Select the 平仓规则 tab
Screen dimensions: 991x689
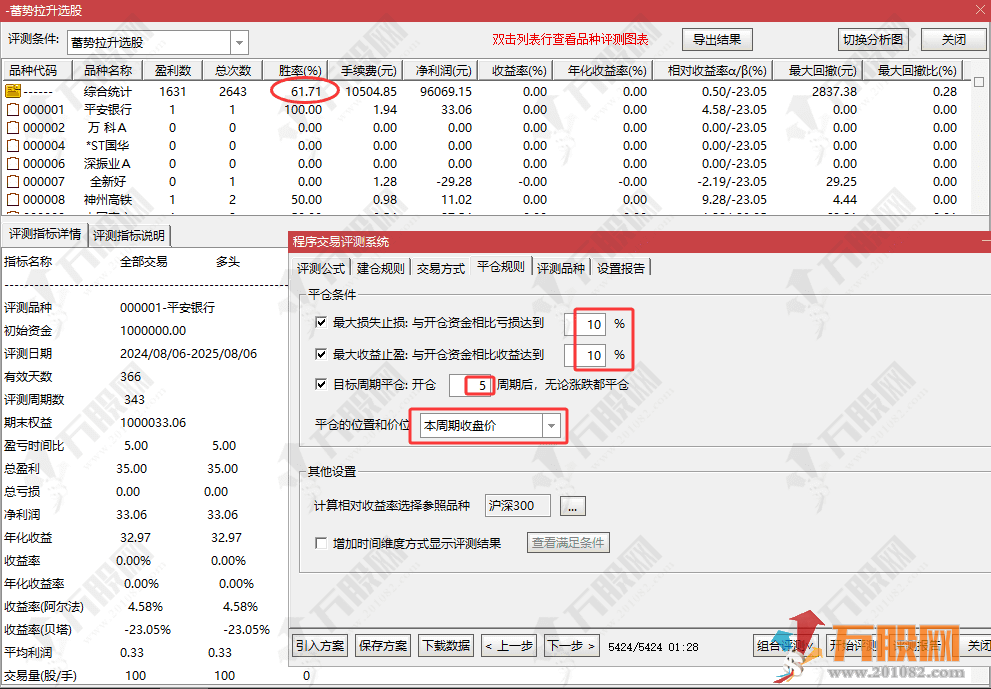pos(501,267)
